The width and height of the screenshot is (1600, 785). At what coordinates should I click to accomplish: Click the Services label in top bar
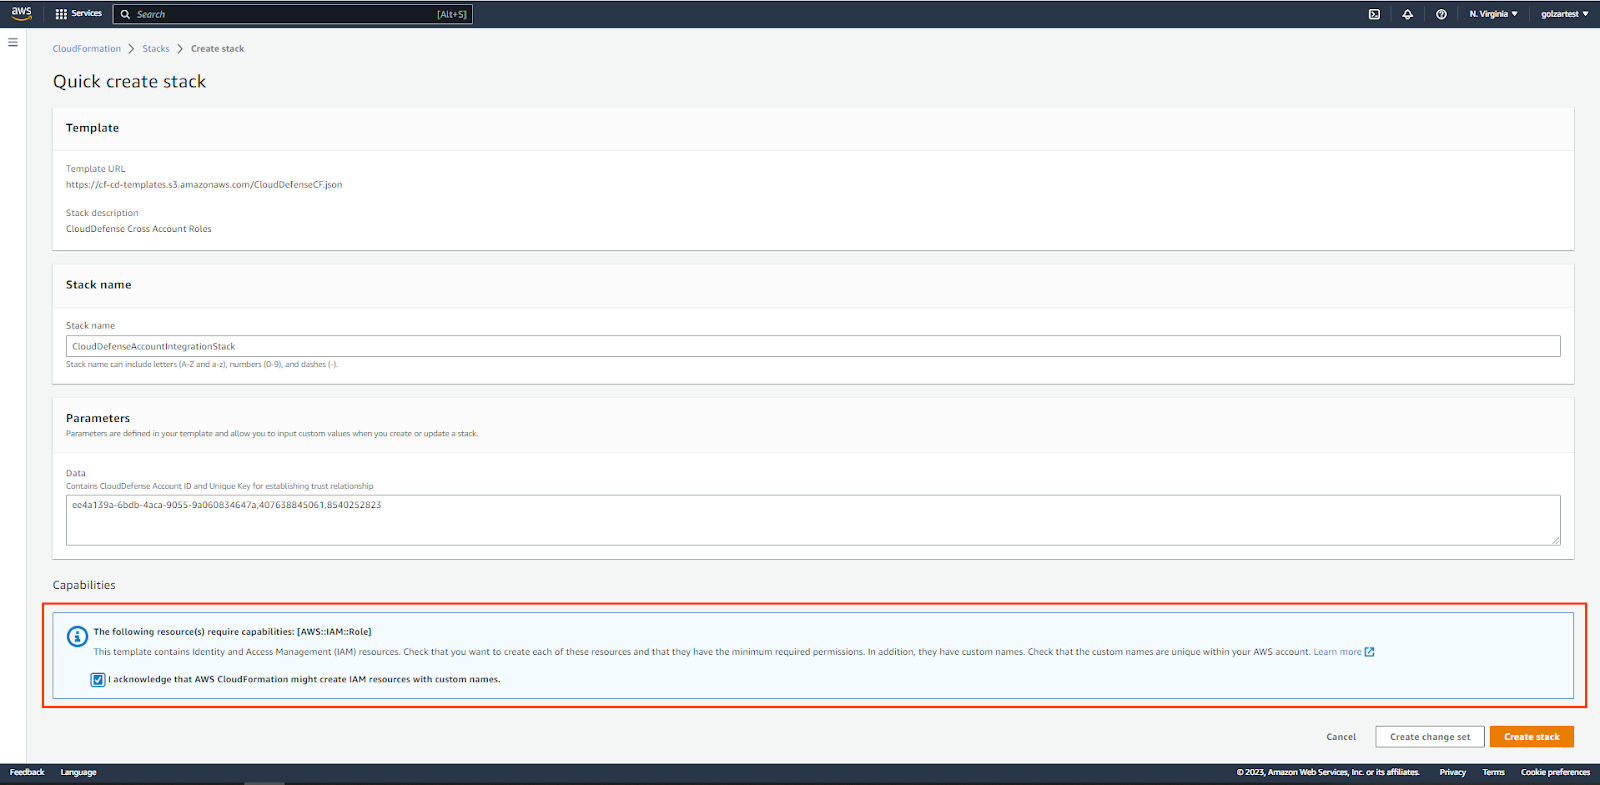86,14
